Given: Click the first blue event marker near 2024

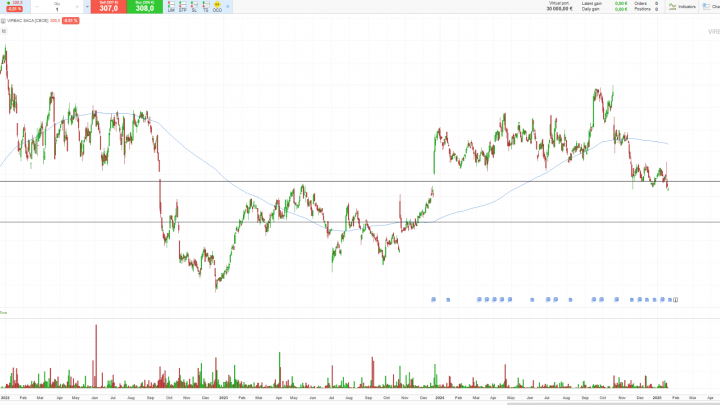Looking at the screenshot, I should (x=432, y=298).
